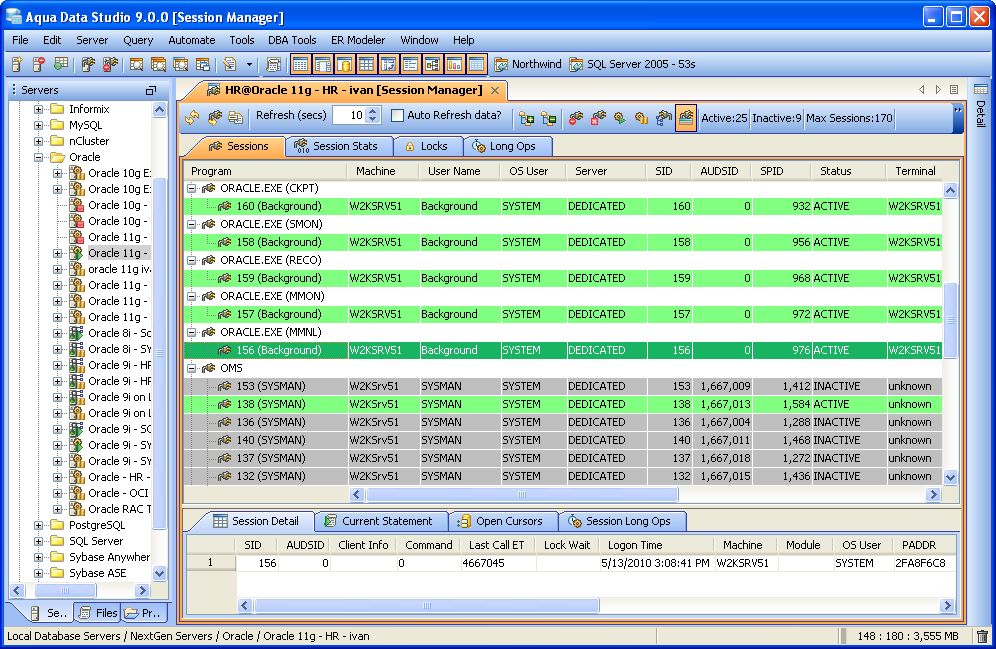This screenshot has width=996, height=649.
Task: Open the DBA Tools menu
Action: point(292,40)
